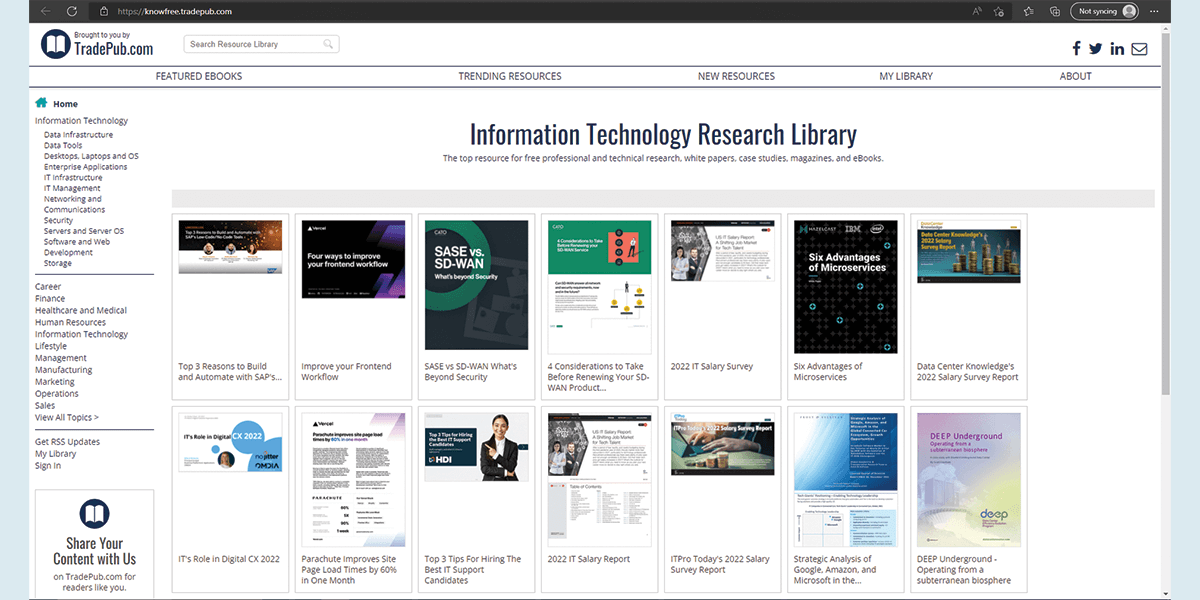Click the TradePub.com book logo
This screenshot has height=600, width=1200.
pyautogui.click(x=55, y=44)
